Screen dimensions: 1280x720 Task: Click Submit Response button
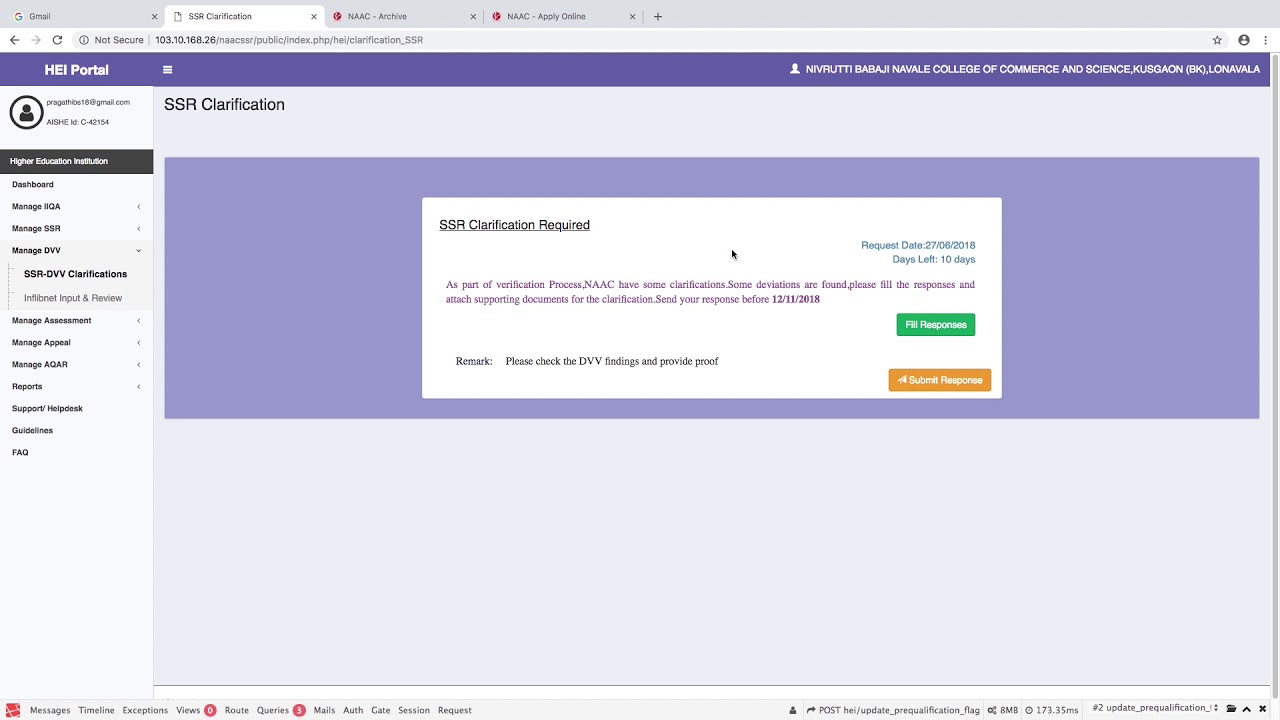(x=940, y=380)
